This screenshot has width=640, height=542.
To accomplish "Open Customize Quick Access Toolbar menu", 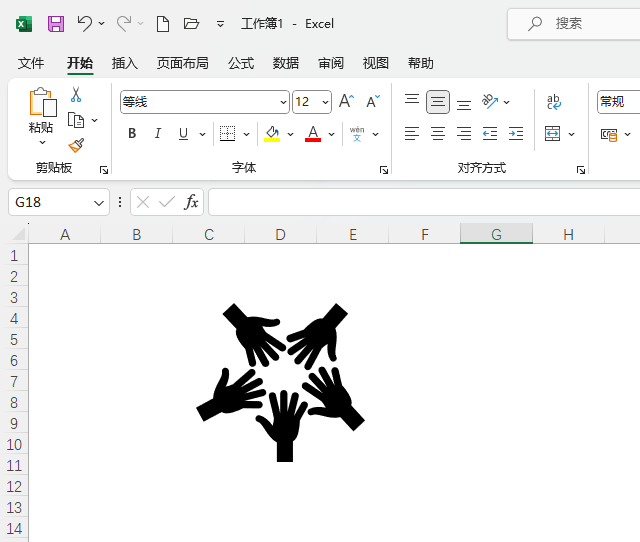I will [x=220, y=24].
